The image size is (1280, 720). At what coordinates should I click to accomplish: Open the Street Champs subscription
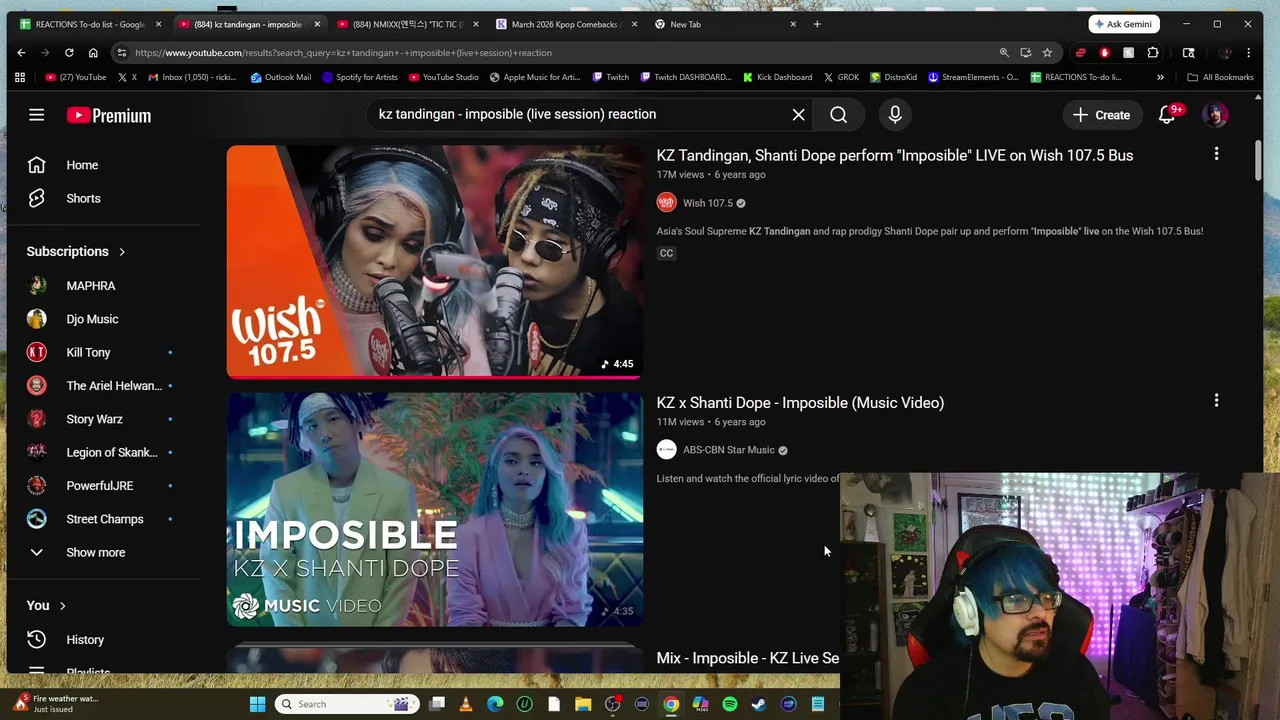click(x=104, y=519)
